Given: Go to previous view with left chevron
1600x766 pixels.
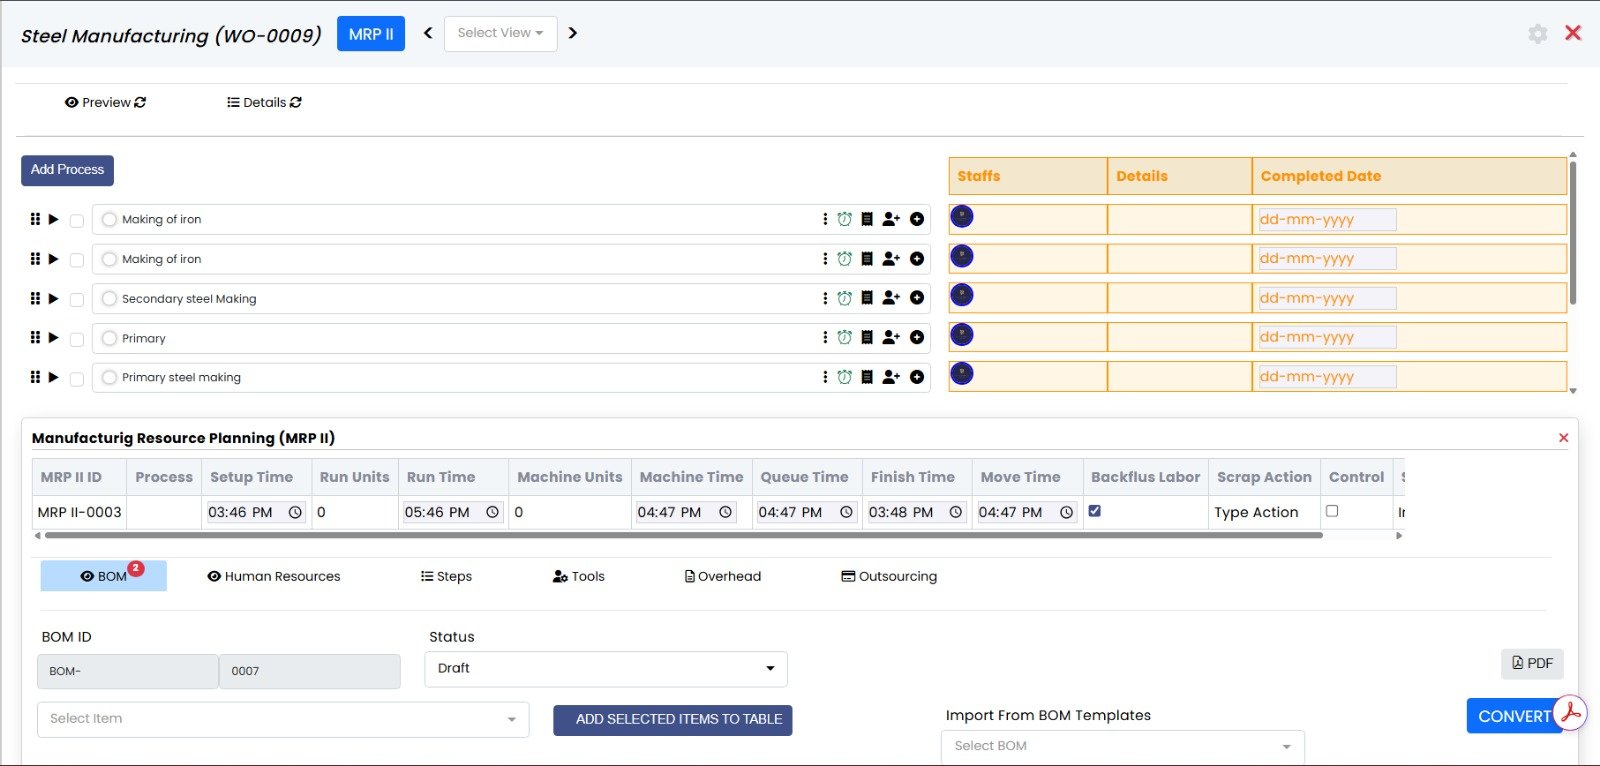Looking at the screenshot, I should pos(428,33).
